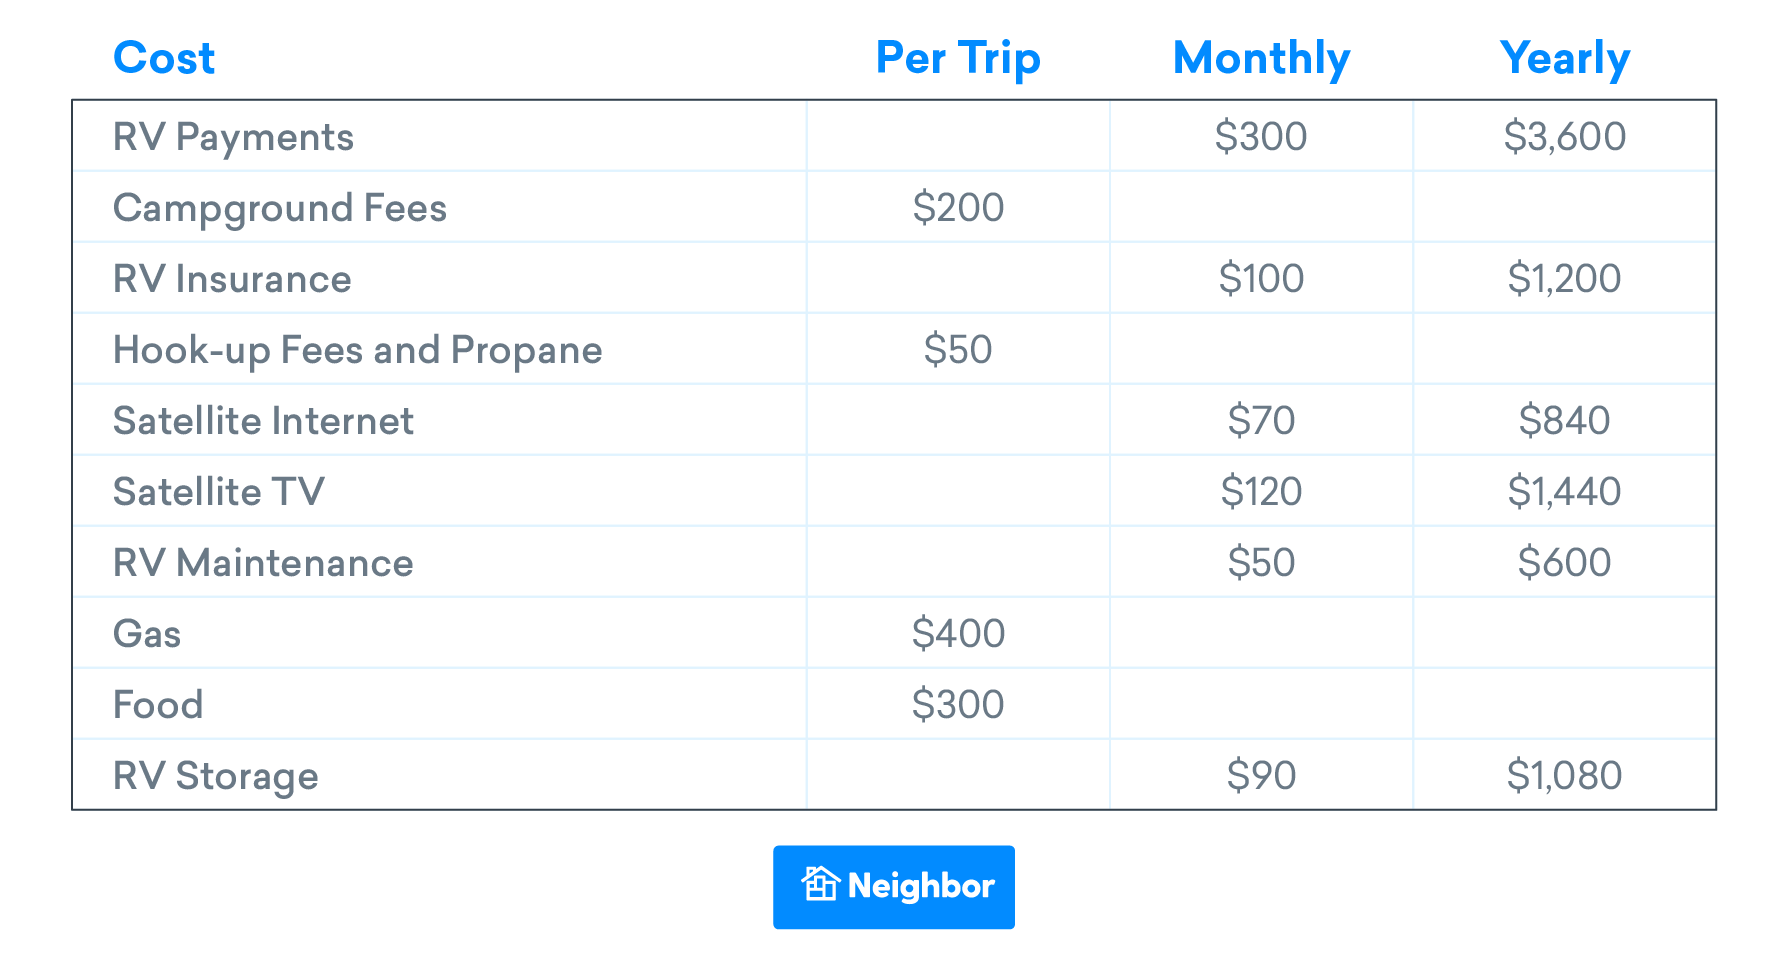The width and height of the screenshot is (1789, 966).
Task: Click the $200 campground per-trip cell
Action: [x=958, y=208]
